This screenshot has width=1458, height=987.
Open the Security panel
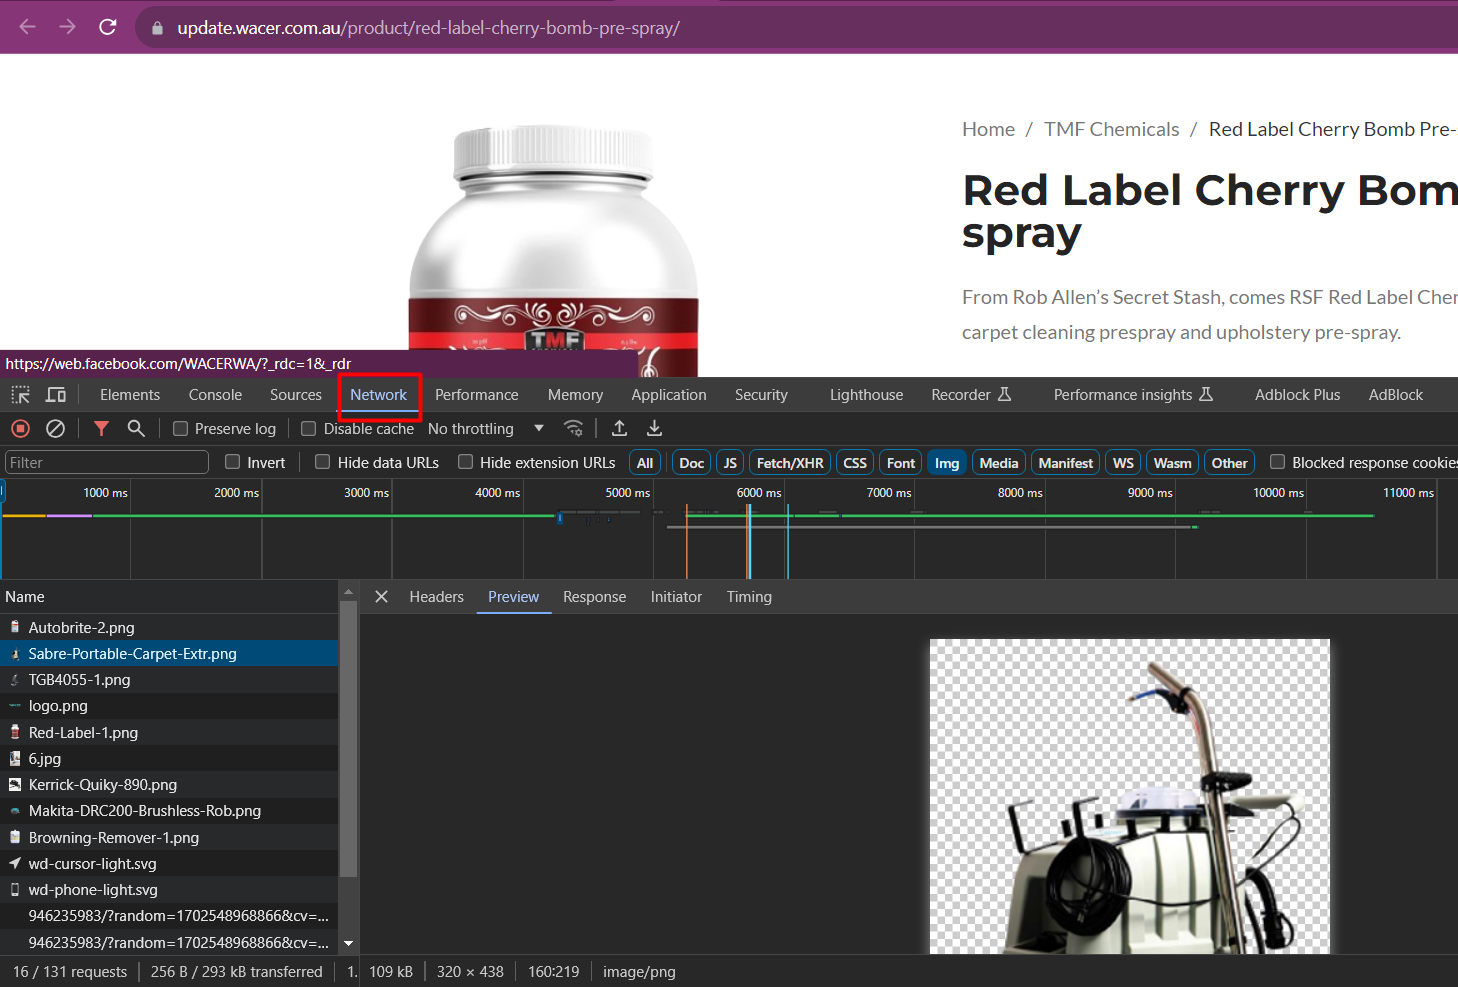(761, 395)
